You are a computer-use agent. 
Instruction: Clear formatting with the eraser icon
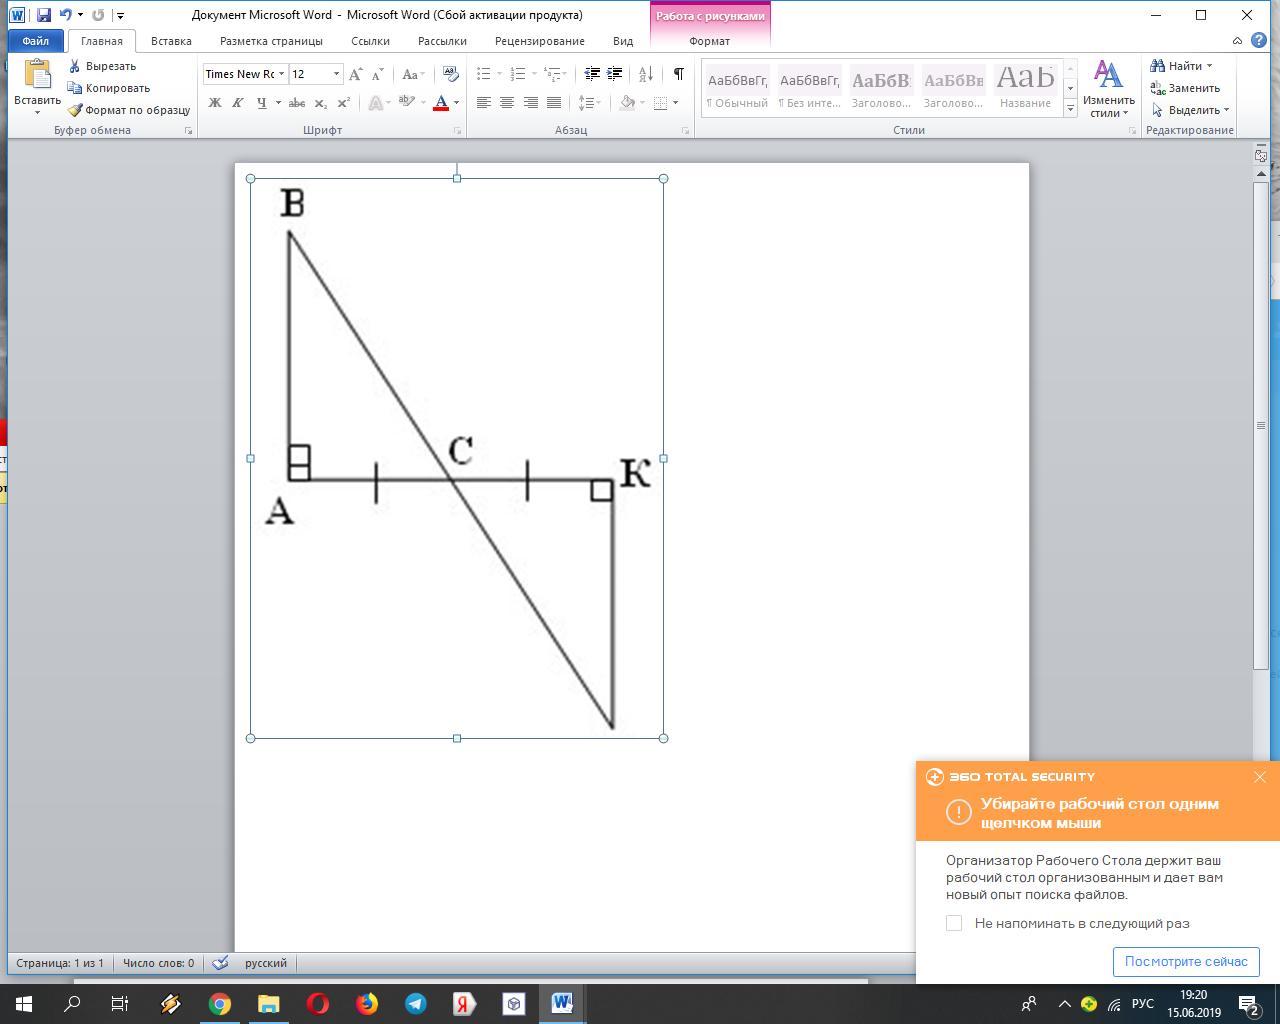pyautogui.click(x=451, y=74)
